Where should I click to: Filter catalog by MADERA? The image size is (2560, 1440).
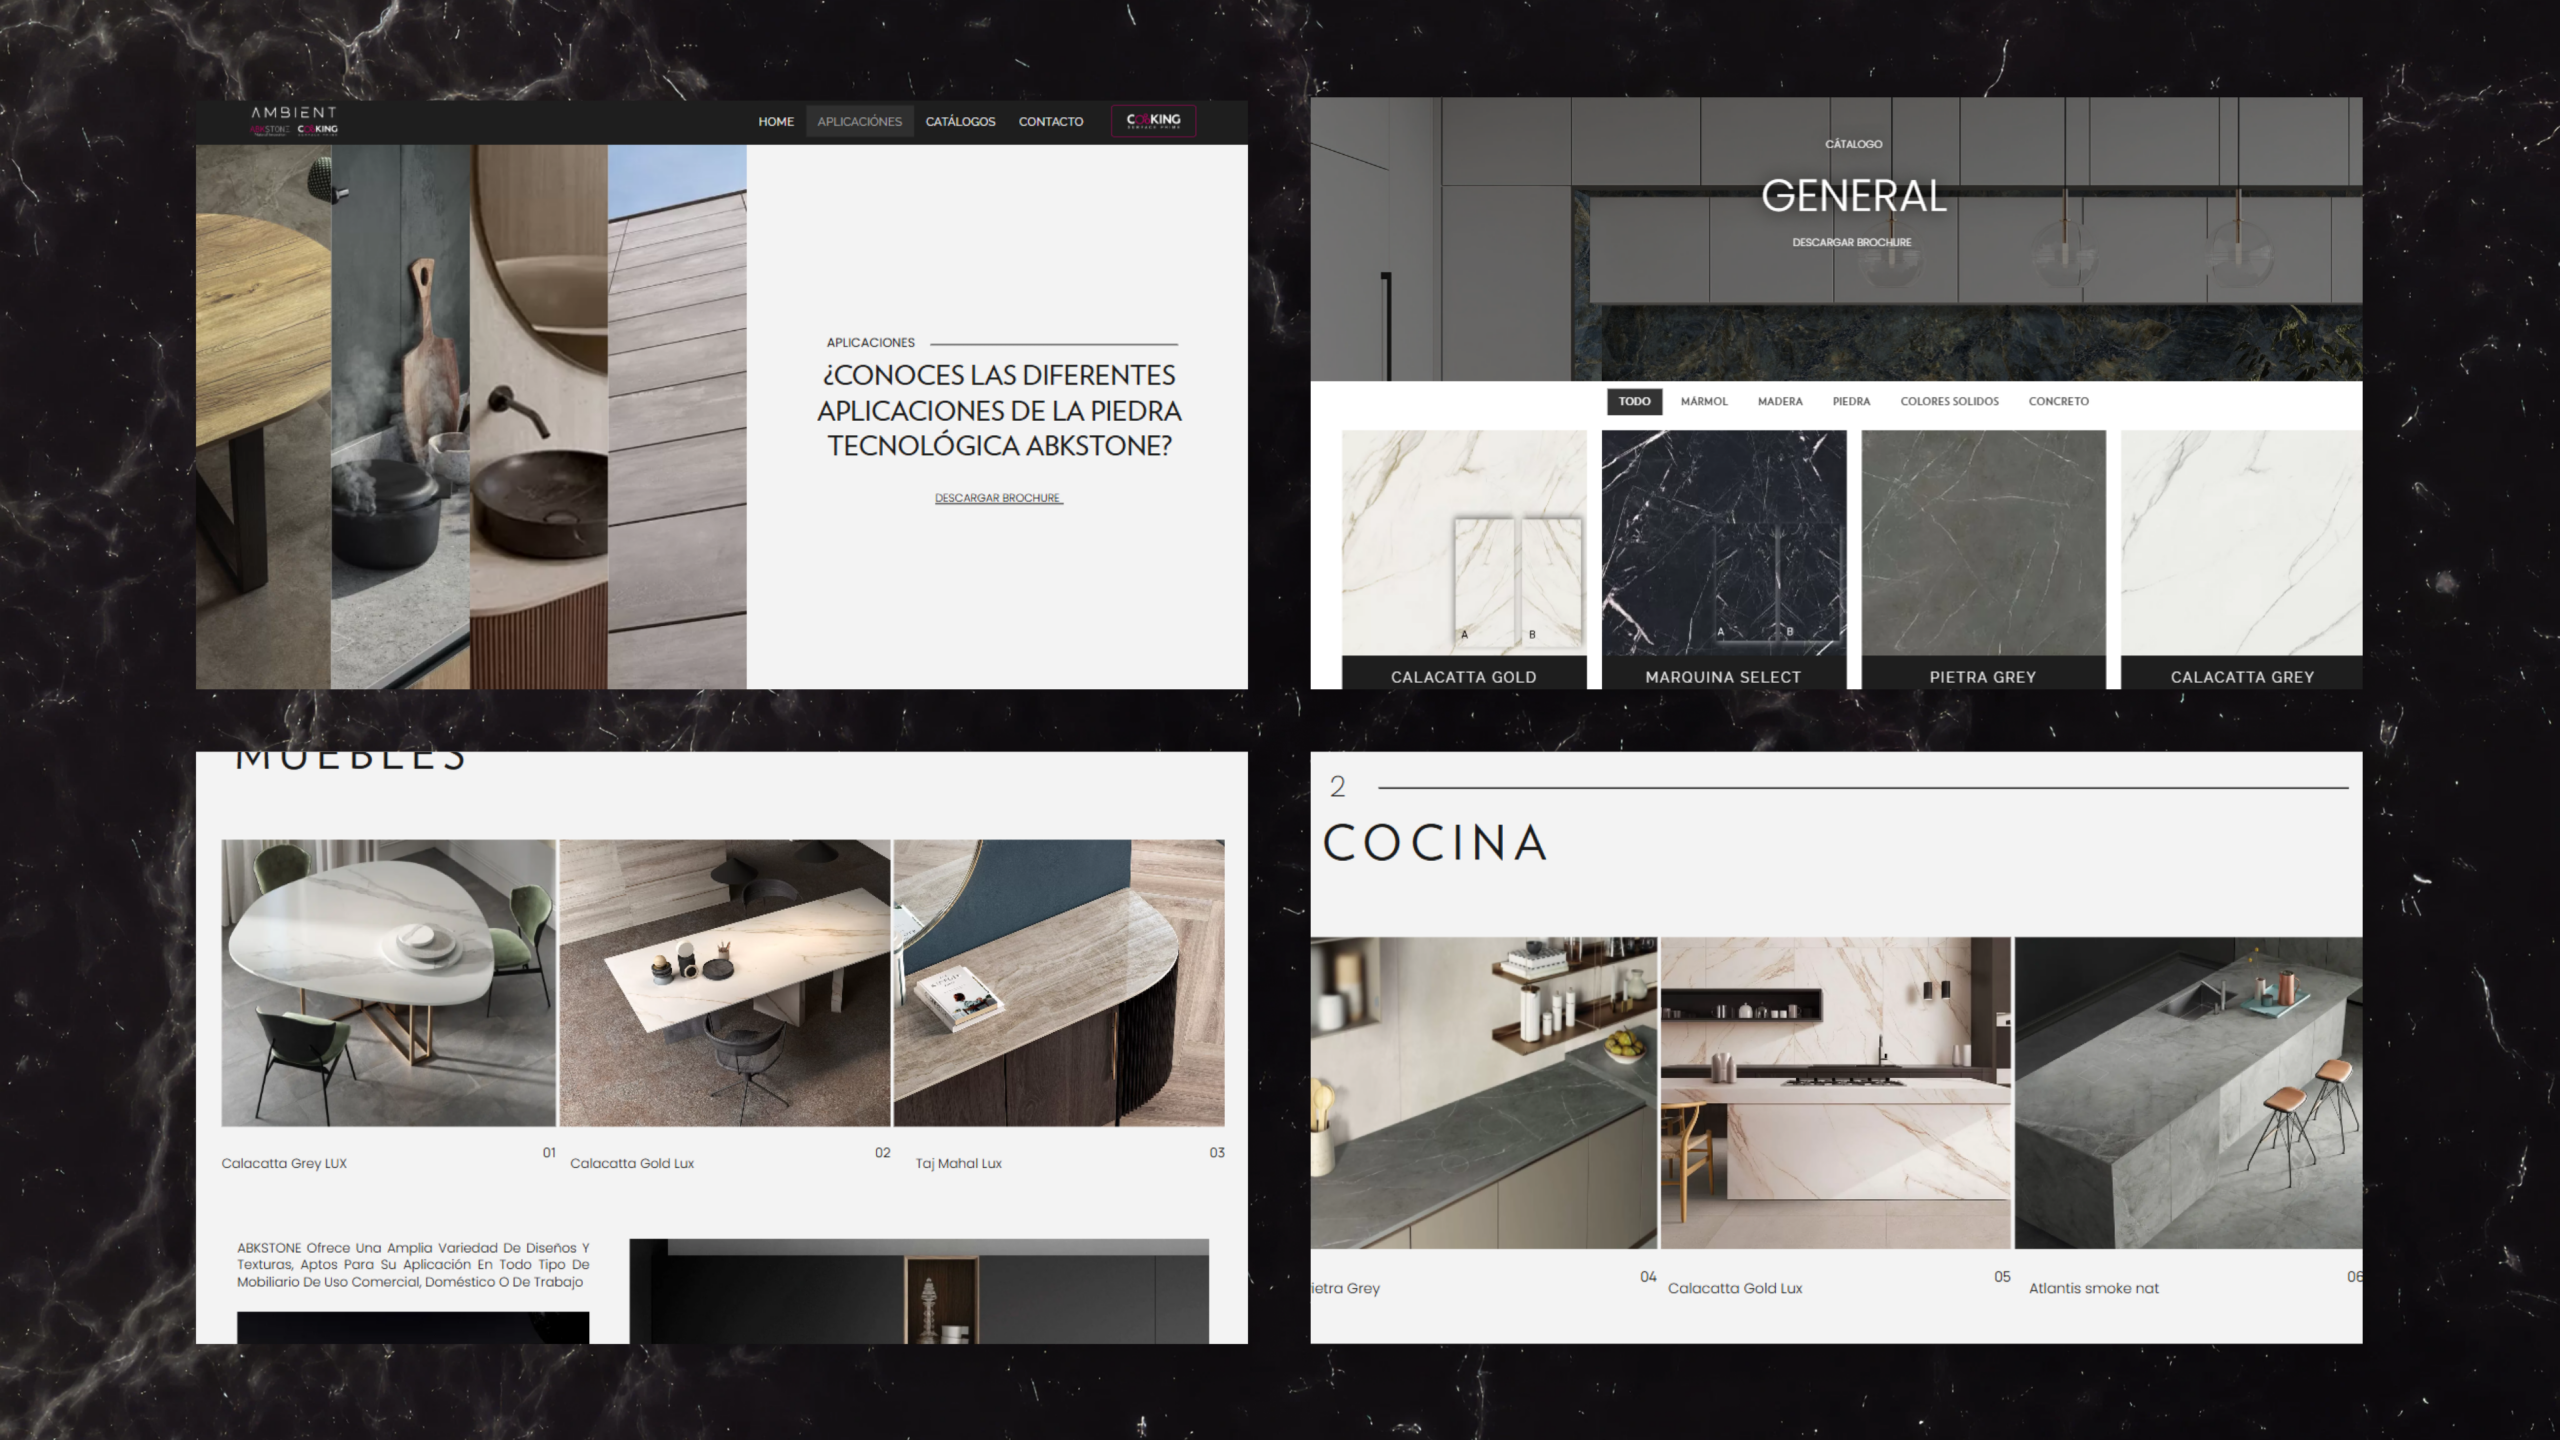pyautogui.click(x=1780, y=402)
